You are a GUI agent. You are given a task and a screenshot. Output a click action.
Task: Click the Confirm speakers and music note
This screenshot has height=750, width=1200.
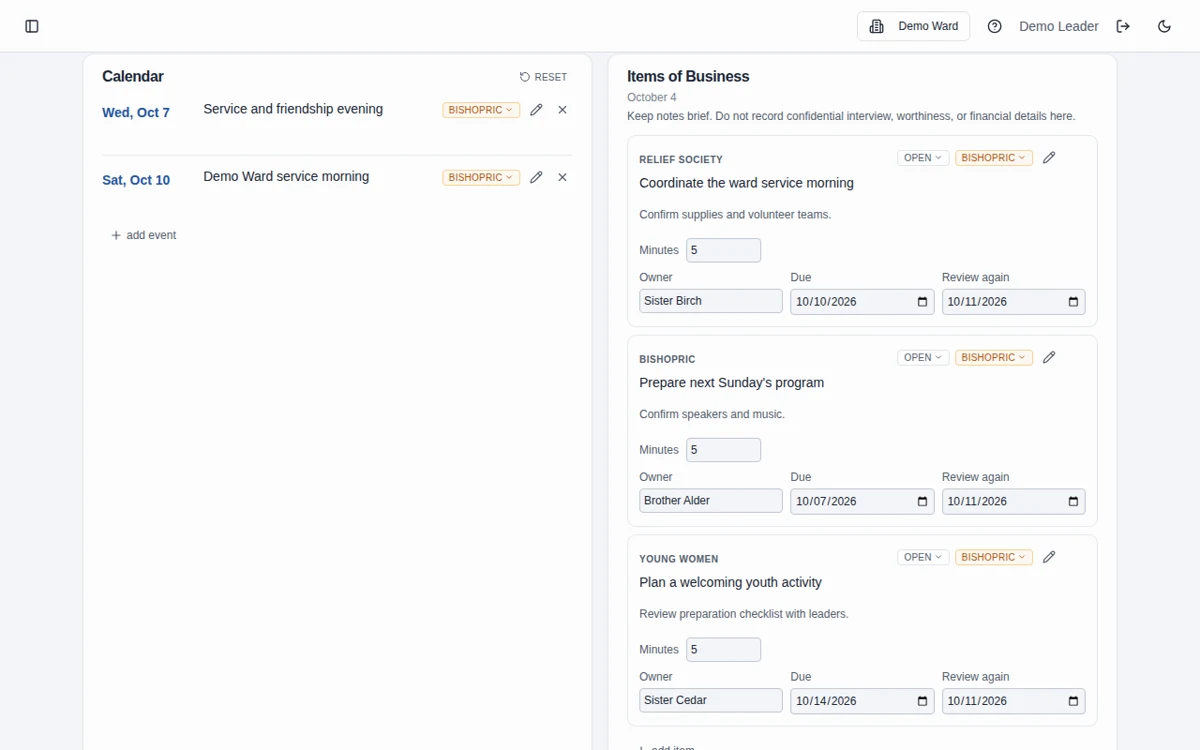click(712, 414)
